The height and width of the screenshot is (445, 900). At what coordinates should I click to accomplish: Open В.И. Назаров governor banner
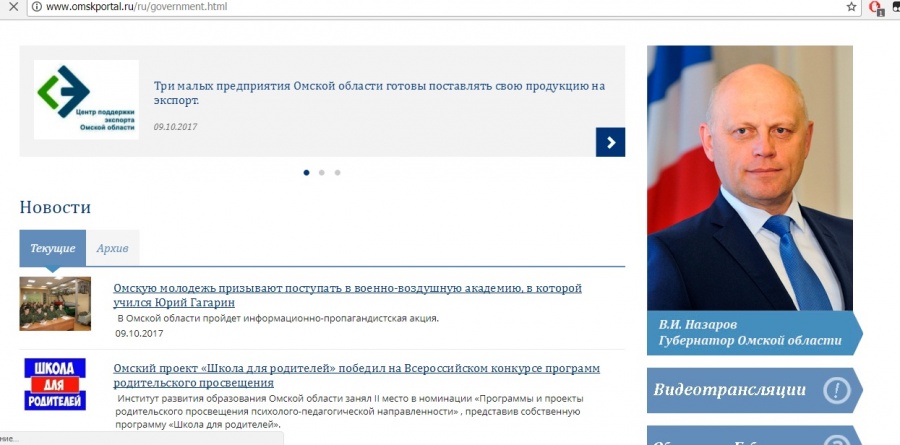click(x=755, y=333)
